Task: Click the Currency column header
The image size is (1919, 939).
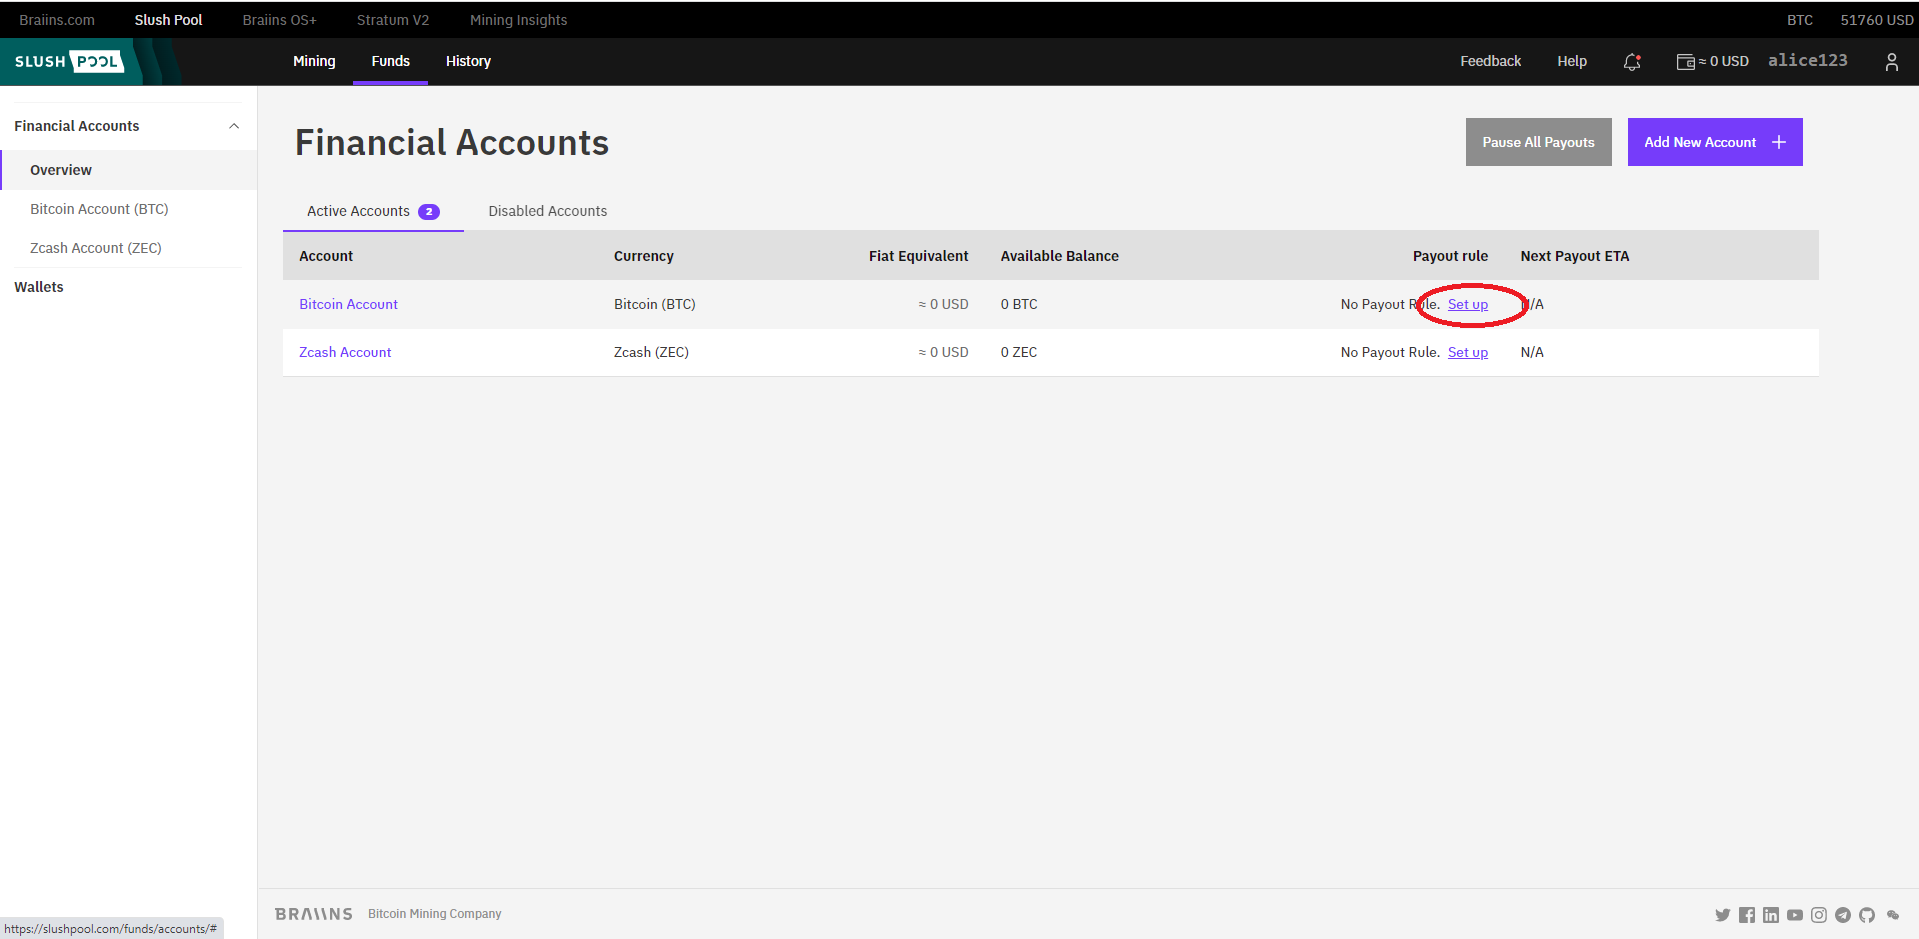Action: click(644, 256)
